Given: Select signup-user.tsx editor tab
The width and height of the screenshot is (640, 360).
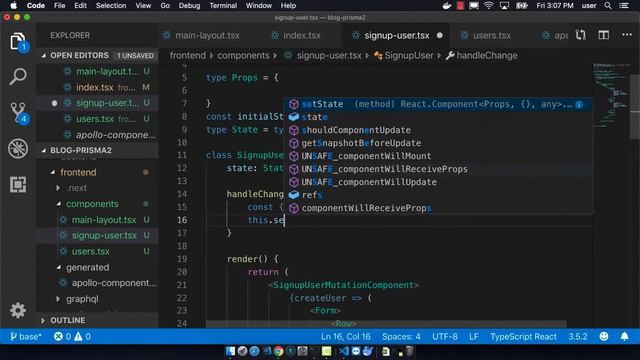Looking at the screenshot, I should coord(396,36).
